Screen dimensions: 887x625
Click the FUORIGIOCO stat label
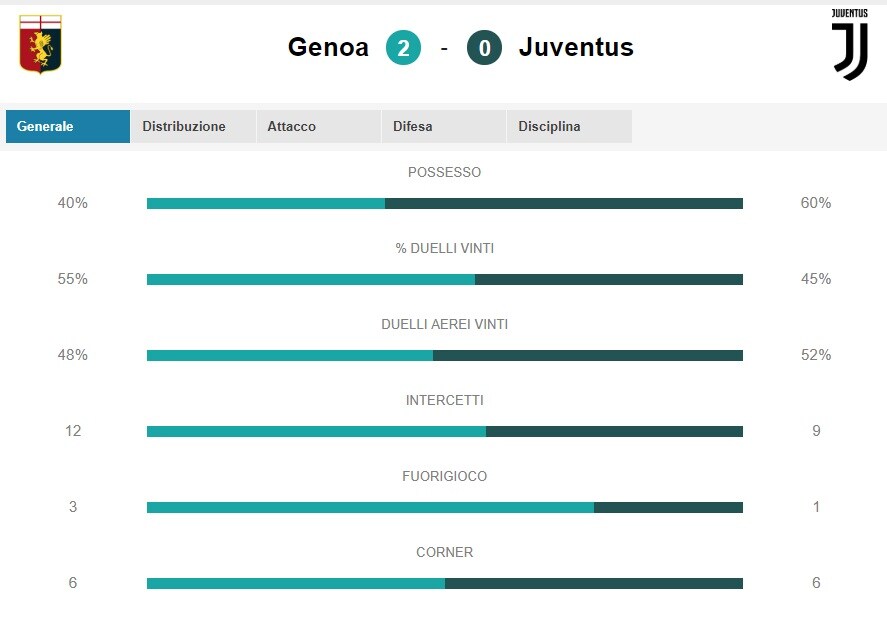coord(445,476)
